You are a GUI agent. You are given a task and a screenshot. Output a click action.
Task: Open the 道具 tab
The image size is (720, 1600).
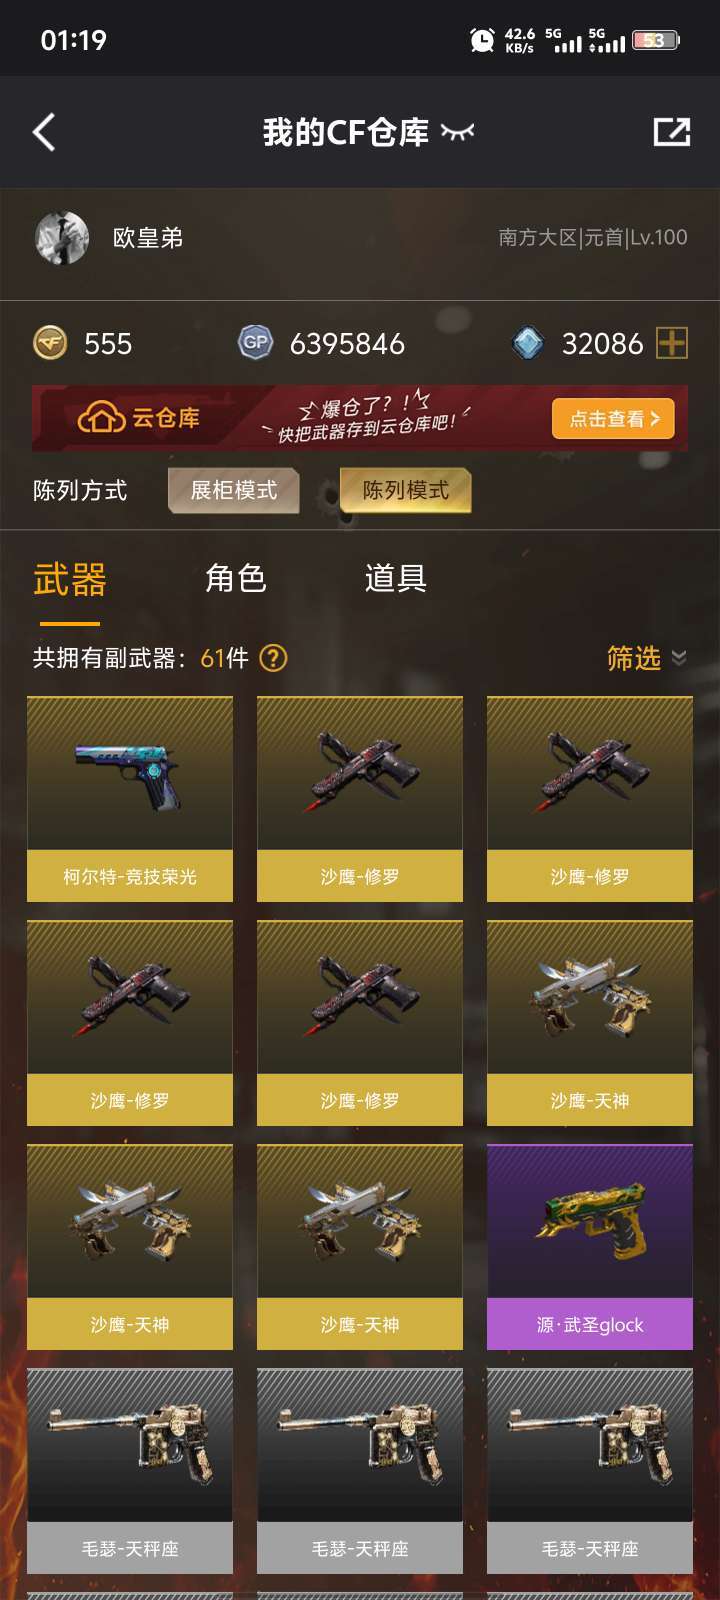[x=396, y=578]
